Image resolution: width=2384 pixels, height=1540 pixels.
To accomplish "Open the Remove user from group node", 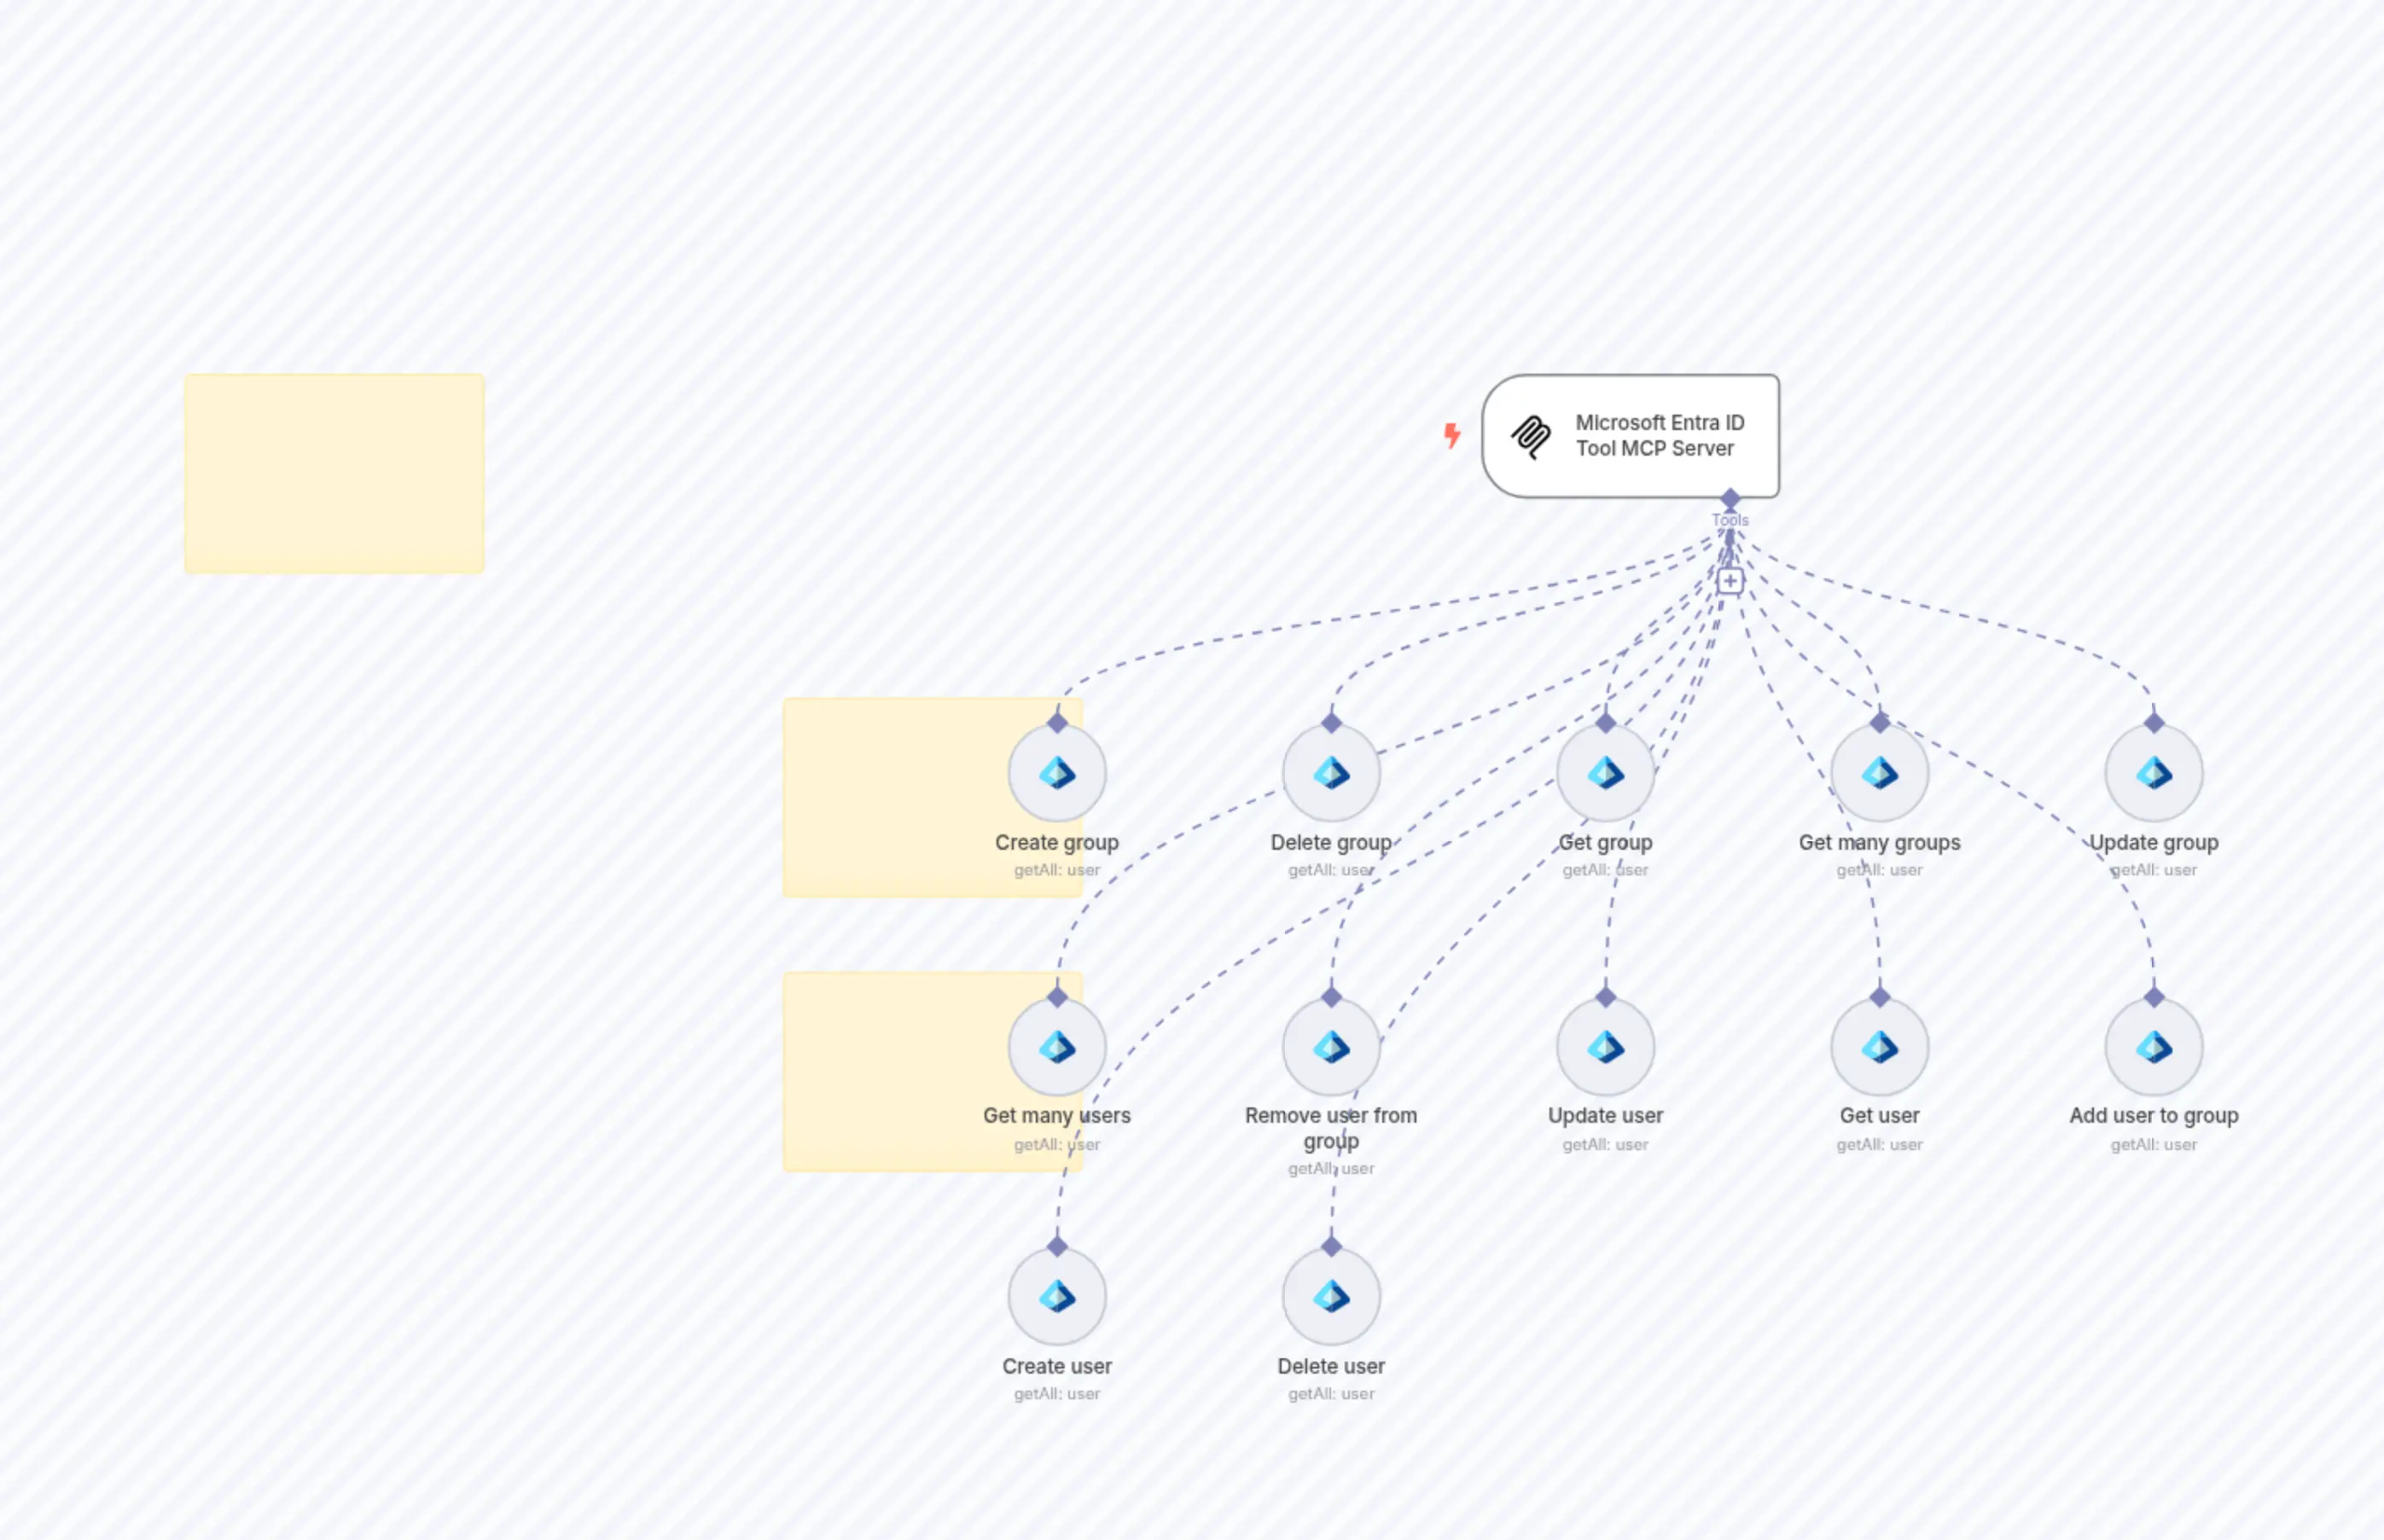I will (1331, 1045).
